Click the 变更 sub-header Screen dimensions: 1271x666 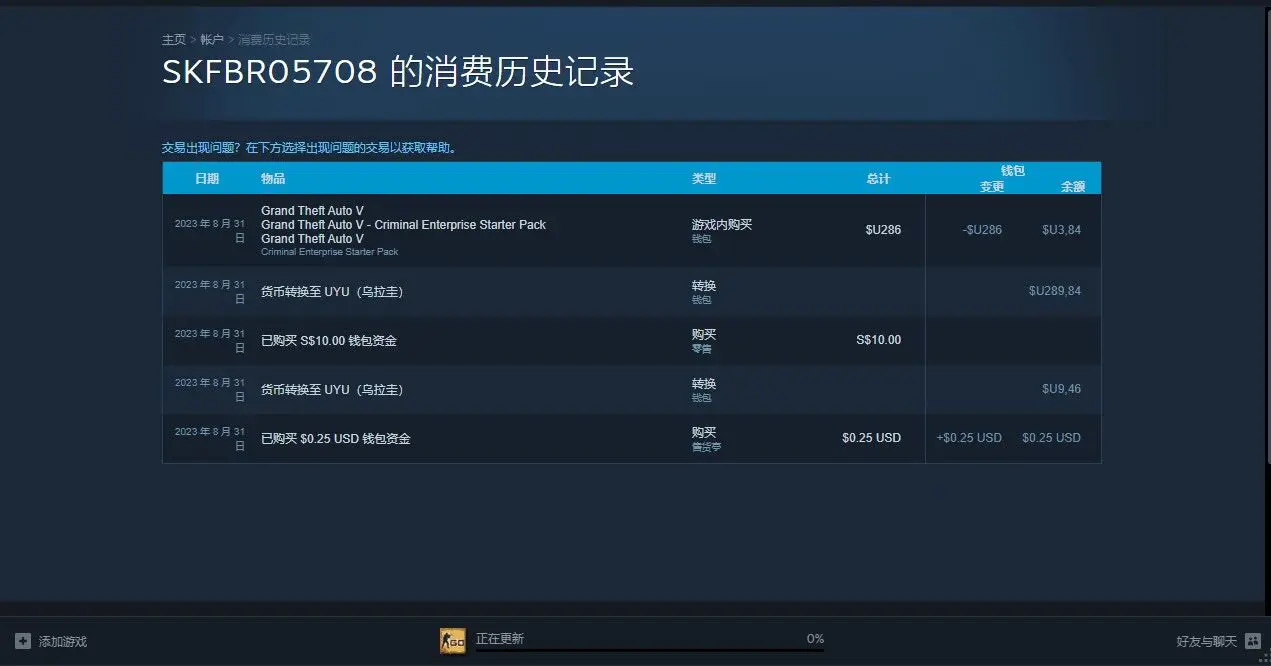[x=992, y=187]
